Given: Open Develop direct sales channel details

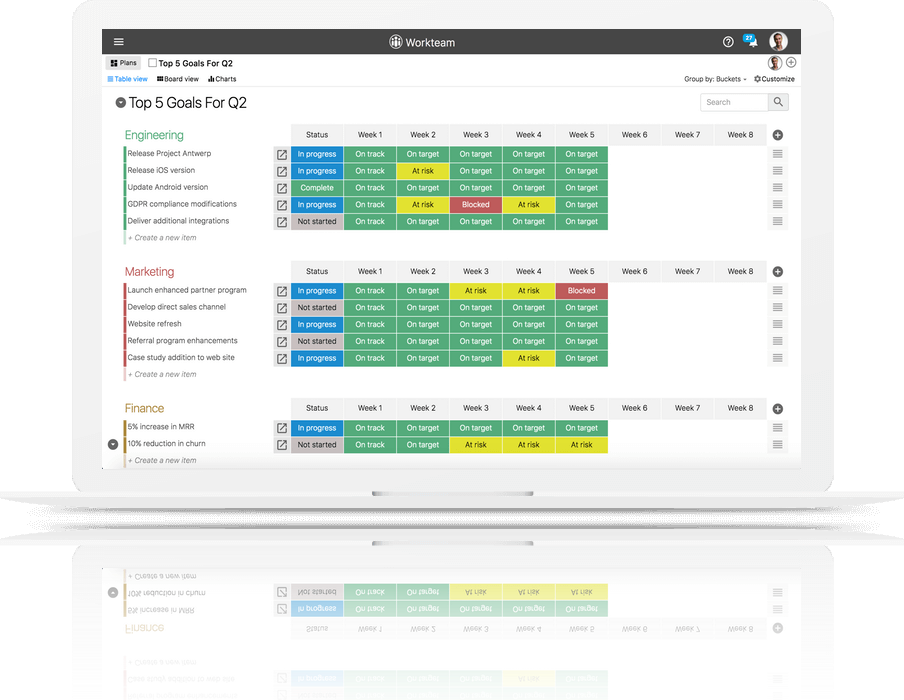Looking at the screenshot, I should coord(282,308).
